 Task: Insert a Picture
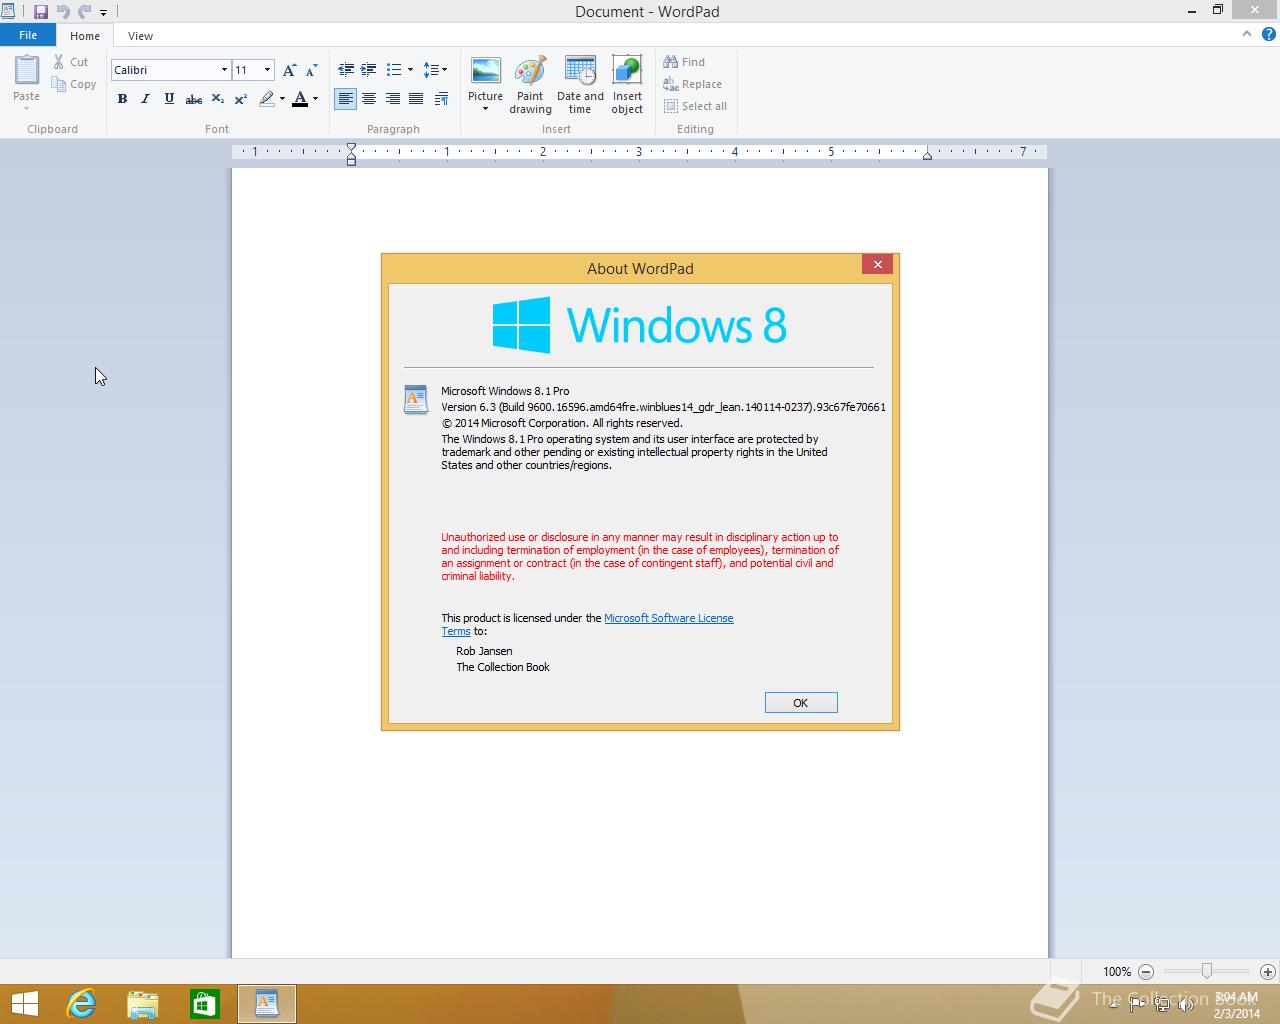click(x=485, y=78)
